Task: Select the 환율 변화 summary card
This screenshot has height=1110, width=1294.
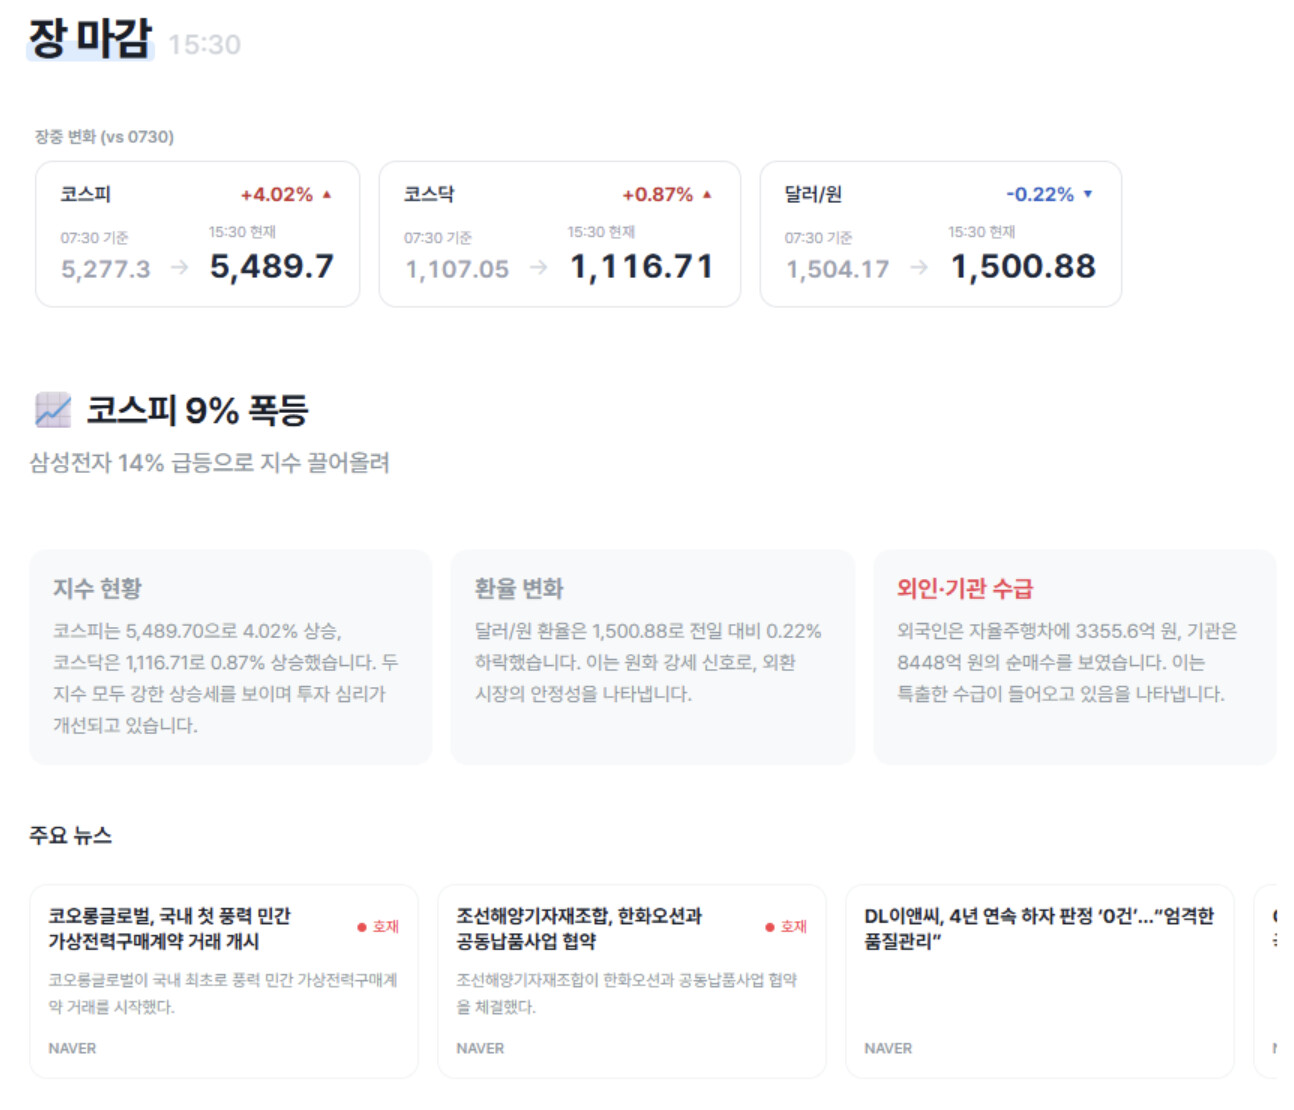Action: [x=652, y=657]
